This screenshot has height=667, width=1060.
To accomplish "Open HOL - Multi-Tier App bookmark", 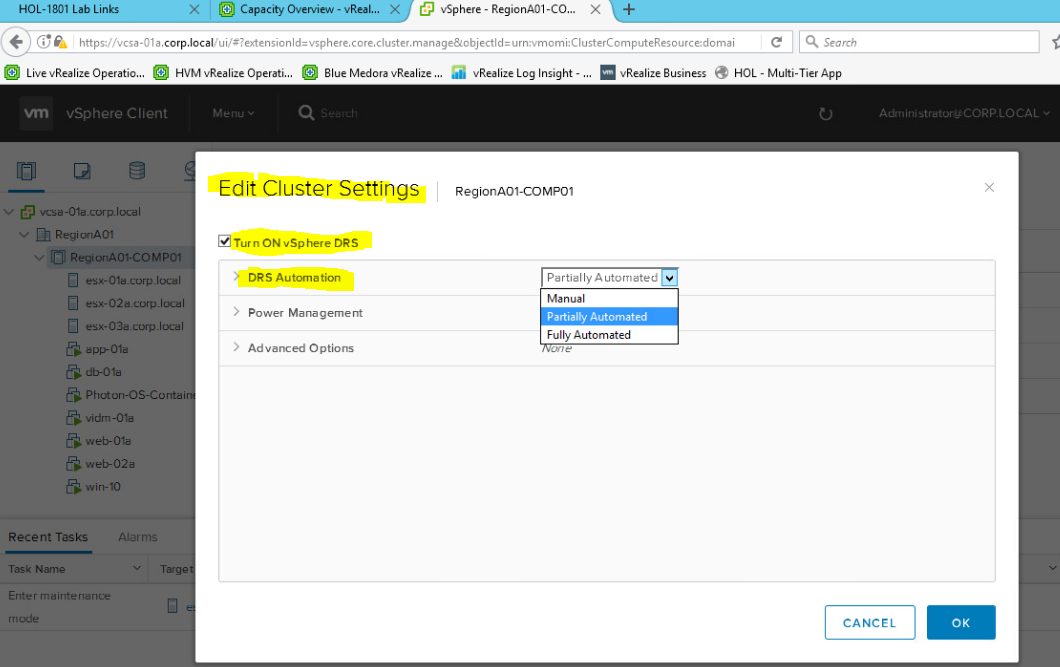I will click(779, 73).
